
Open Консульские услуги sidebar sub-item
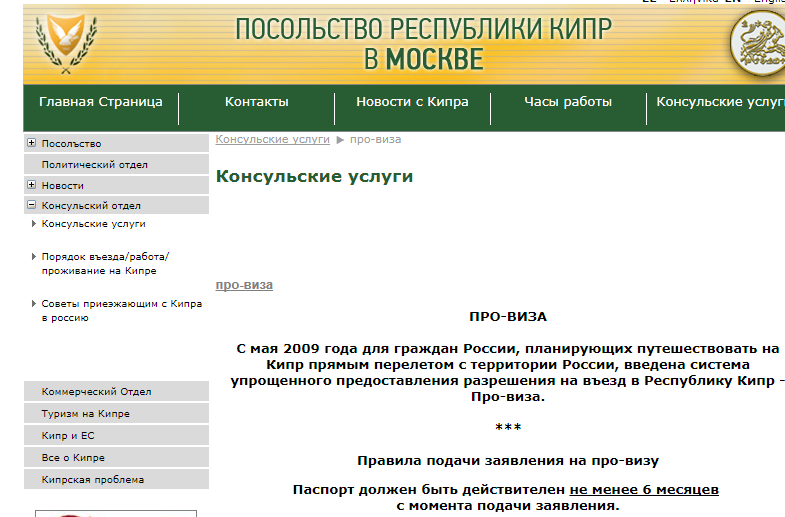[94, 224]
